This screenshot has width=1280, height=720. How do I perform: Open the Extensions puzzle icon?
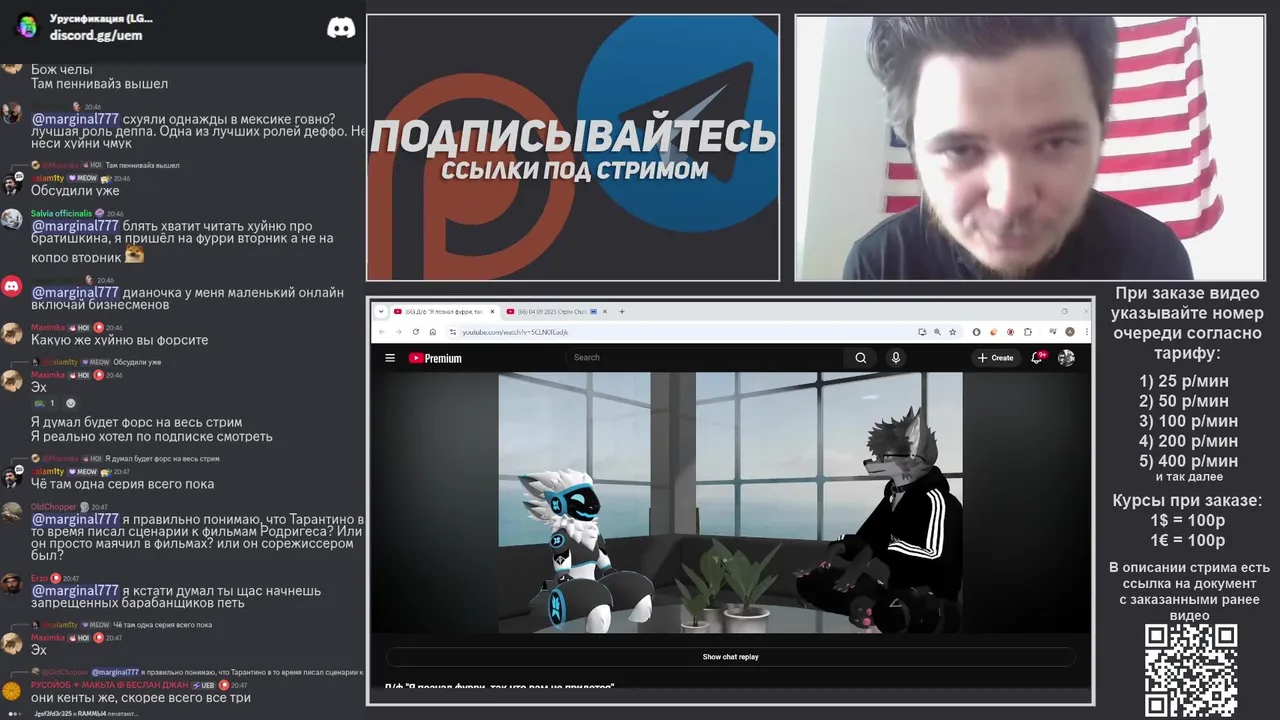1028,332
